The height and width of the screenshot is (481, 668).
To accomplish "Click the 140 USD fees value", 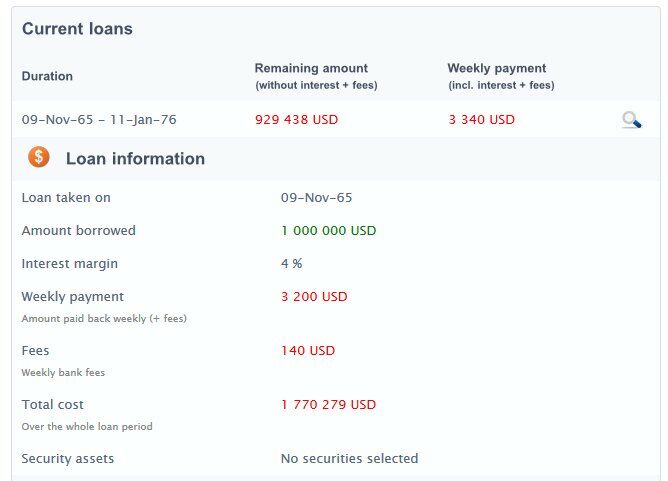I will (x=308, y=351).
